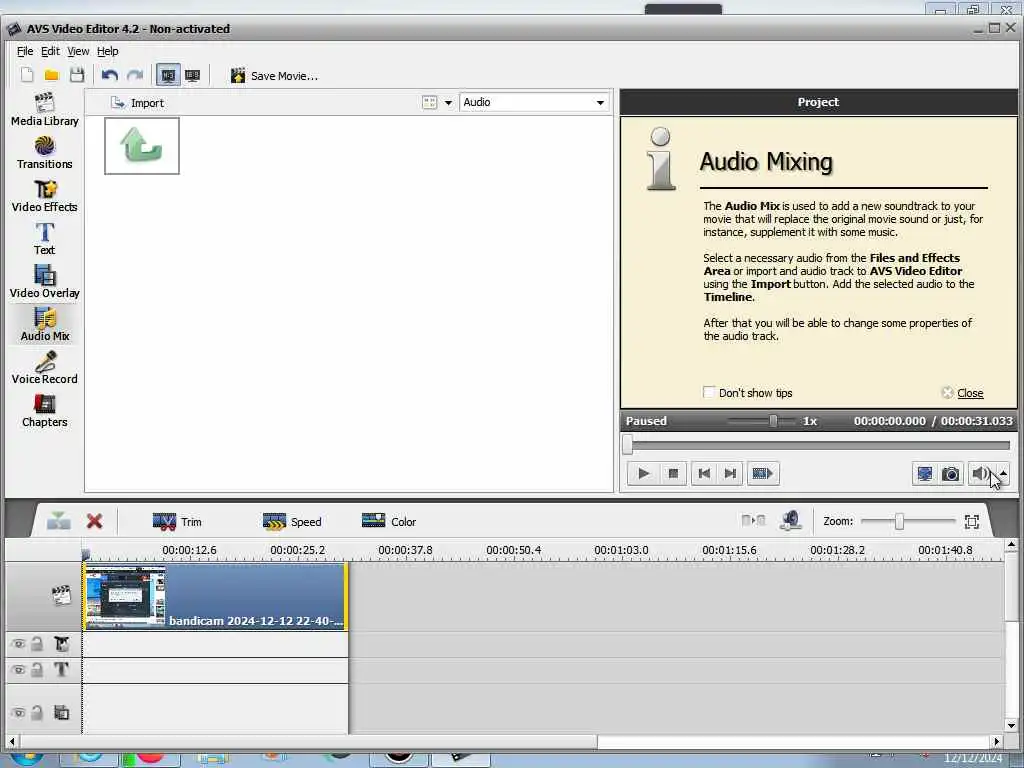Click the timeline audio speaker icon
Viewport: 1024px width, 768px height.
pos(791,520)
